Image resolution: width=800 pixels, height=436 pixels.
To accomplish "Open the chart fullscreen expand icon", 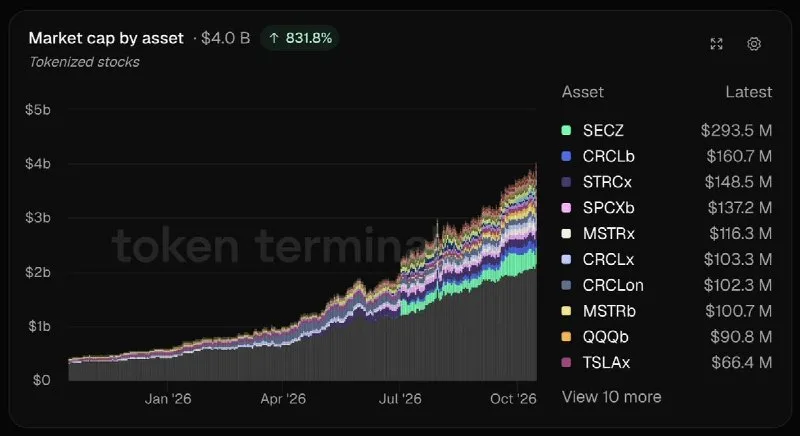I will click(716, 44).
